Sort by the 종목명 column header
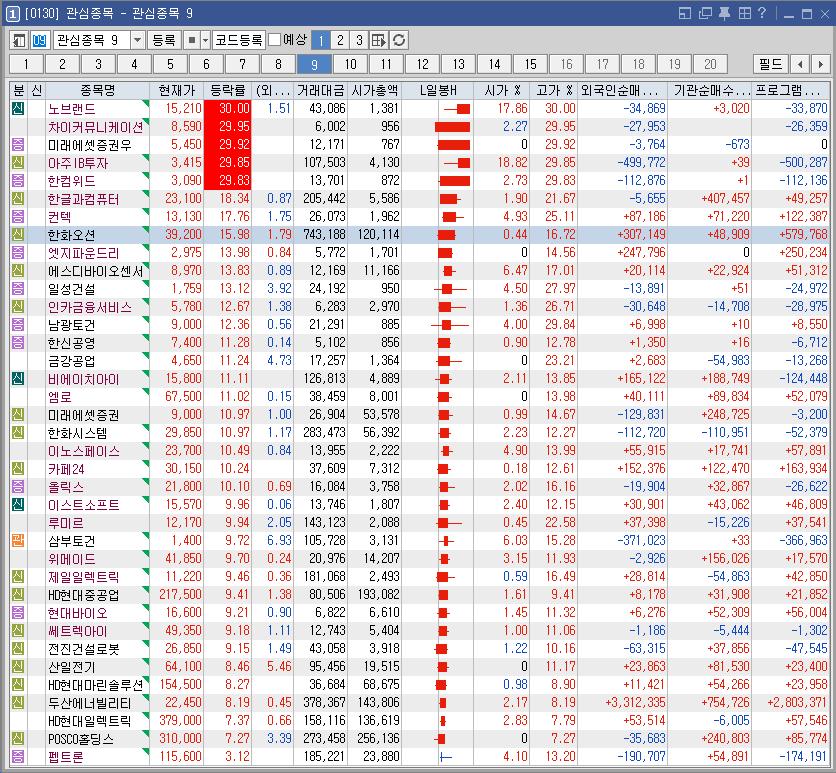 pos(98,91)
